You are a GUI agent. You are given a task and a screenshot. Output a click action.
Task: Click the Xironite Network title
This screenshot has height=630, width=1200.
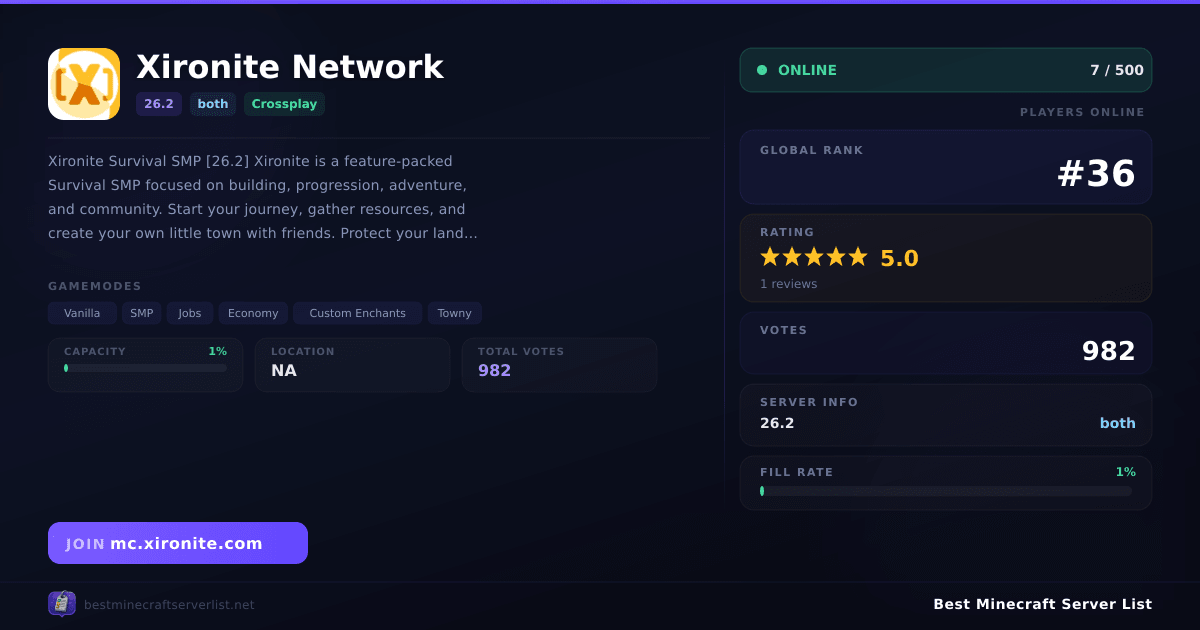290,67
